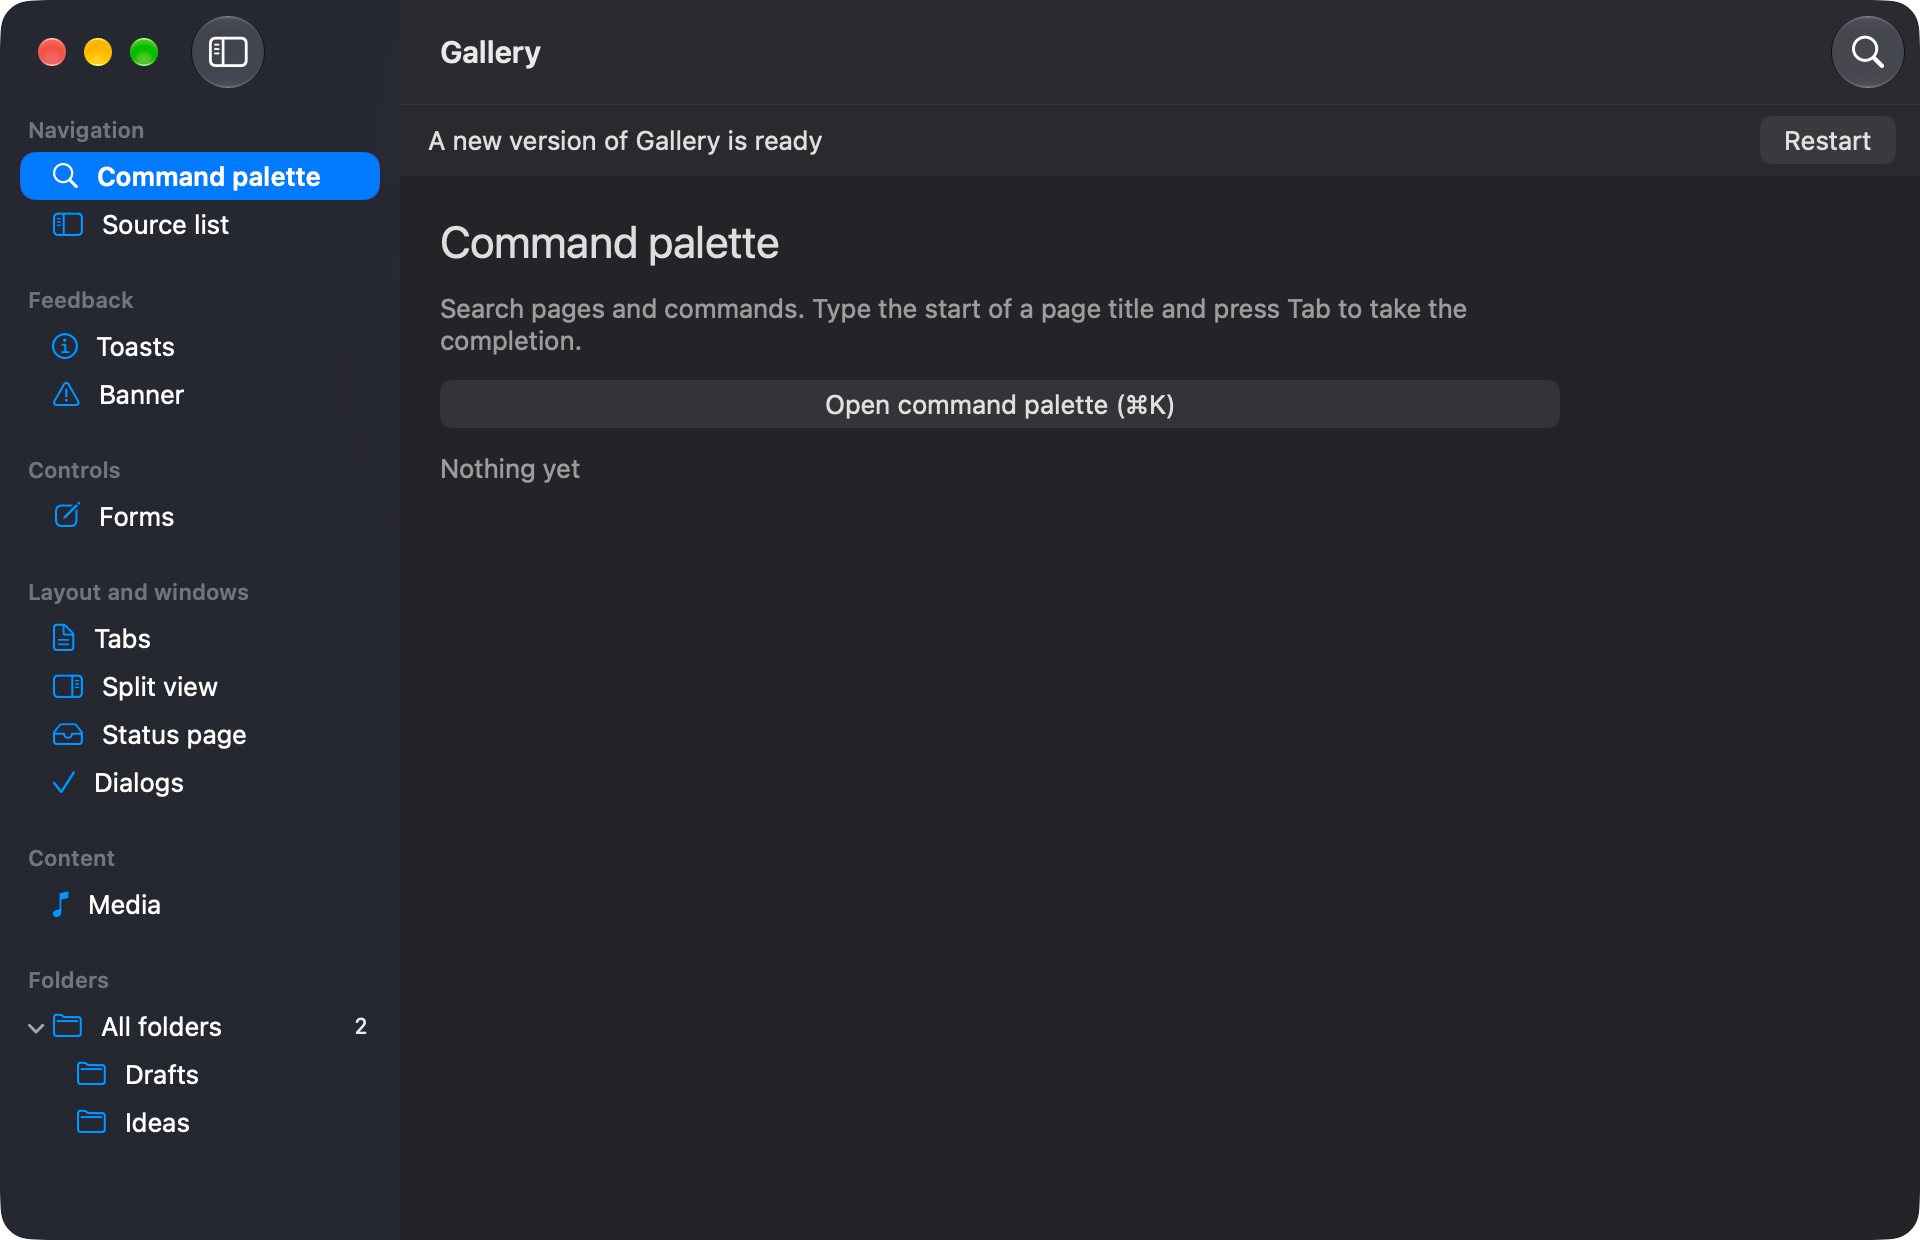
Task: Click the Command palette page heading
Action: click(x=609, y=243)
